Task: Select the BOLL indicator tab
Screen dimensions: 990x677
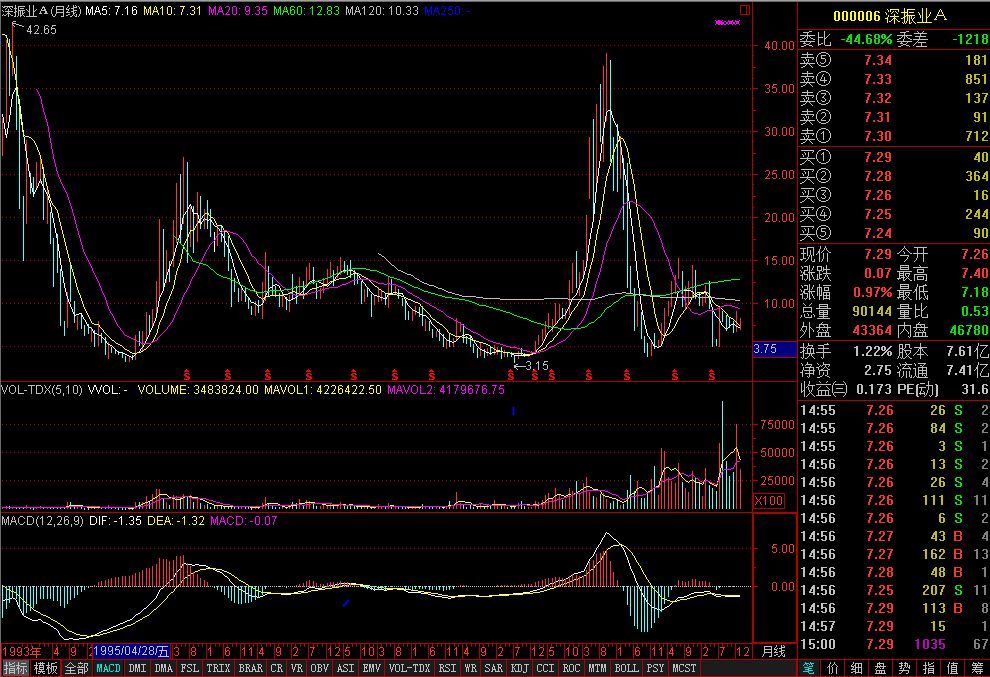Action: point(627,668)
